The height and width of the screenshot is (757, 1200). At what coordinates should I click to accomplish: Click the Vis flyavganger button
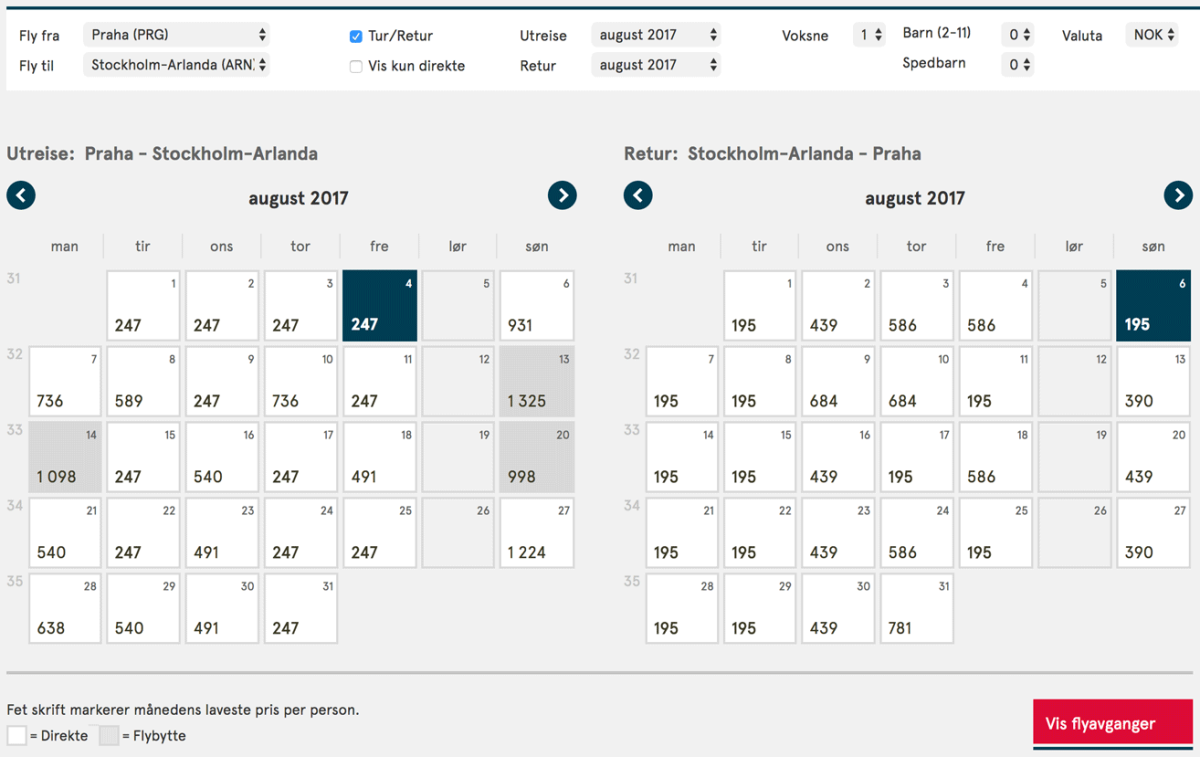point(1113,723)
